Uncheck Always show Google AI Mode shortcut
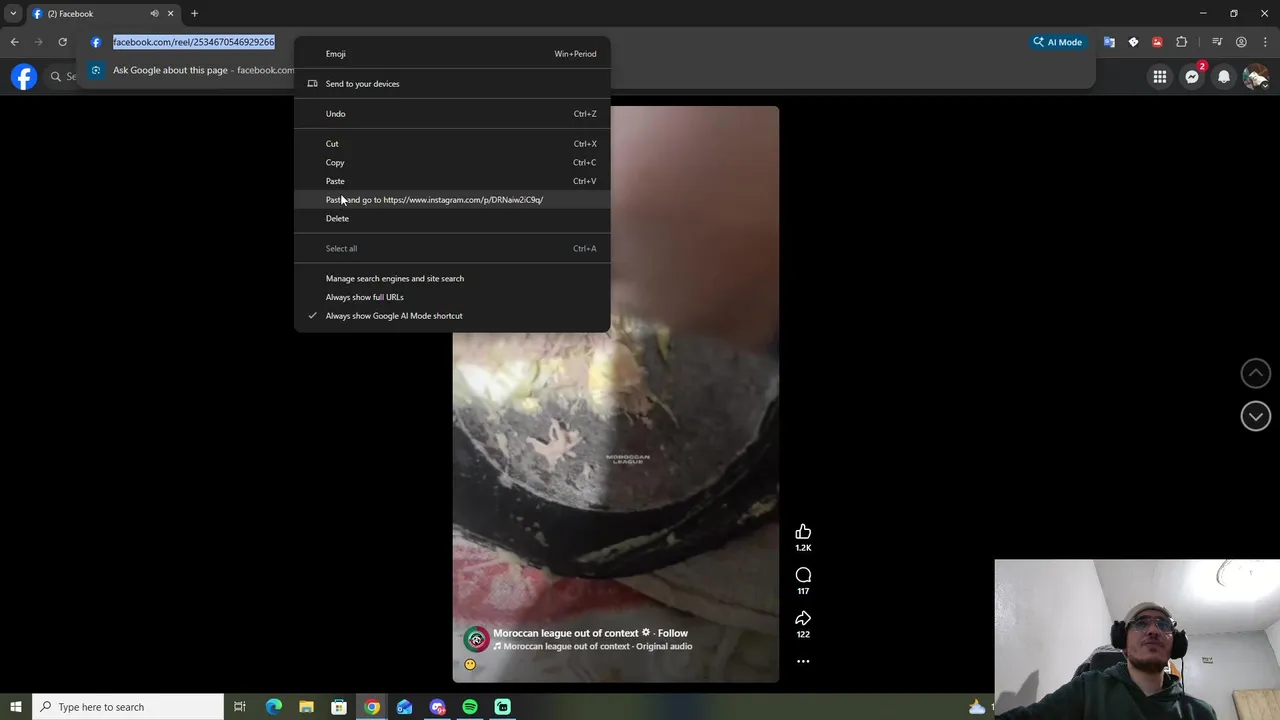1280x720 pixels. (452, 316)
